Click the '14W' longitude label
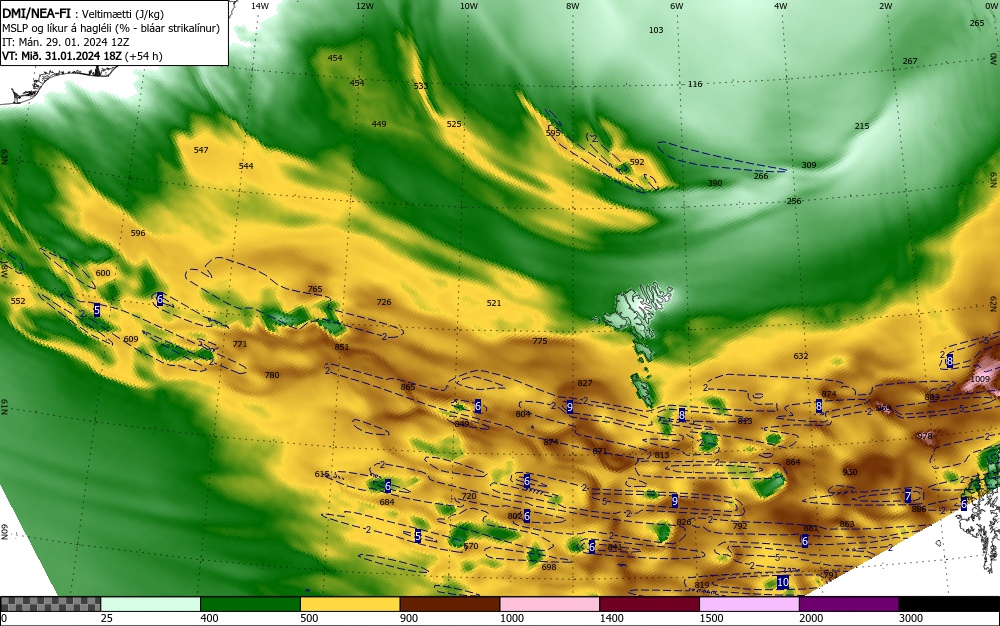This screenshot has width=1000, height=626. coord(260,6)
